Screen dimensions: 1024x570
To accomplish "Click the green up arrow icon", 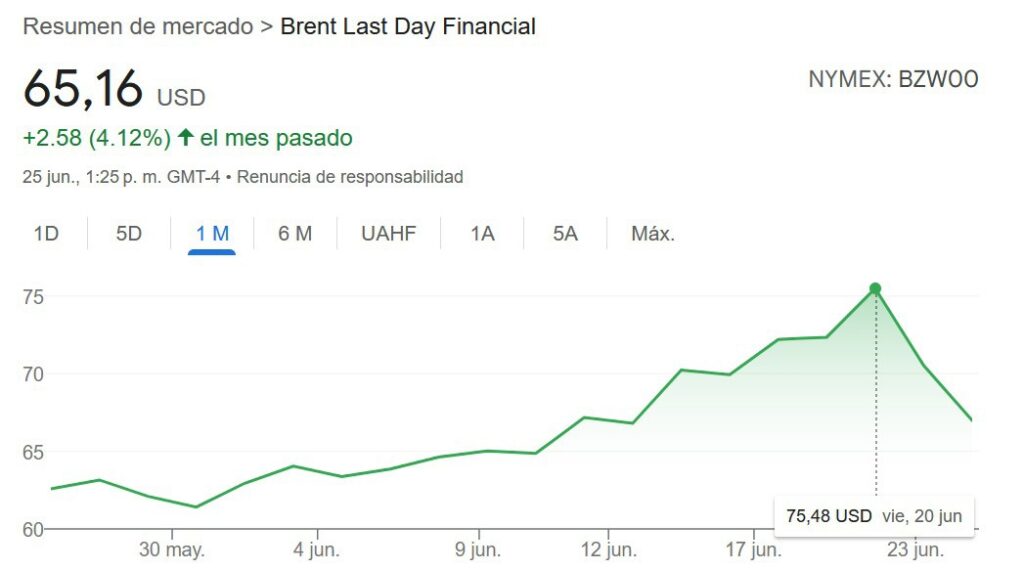I will pyautogui.click(x=185, y=137).
